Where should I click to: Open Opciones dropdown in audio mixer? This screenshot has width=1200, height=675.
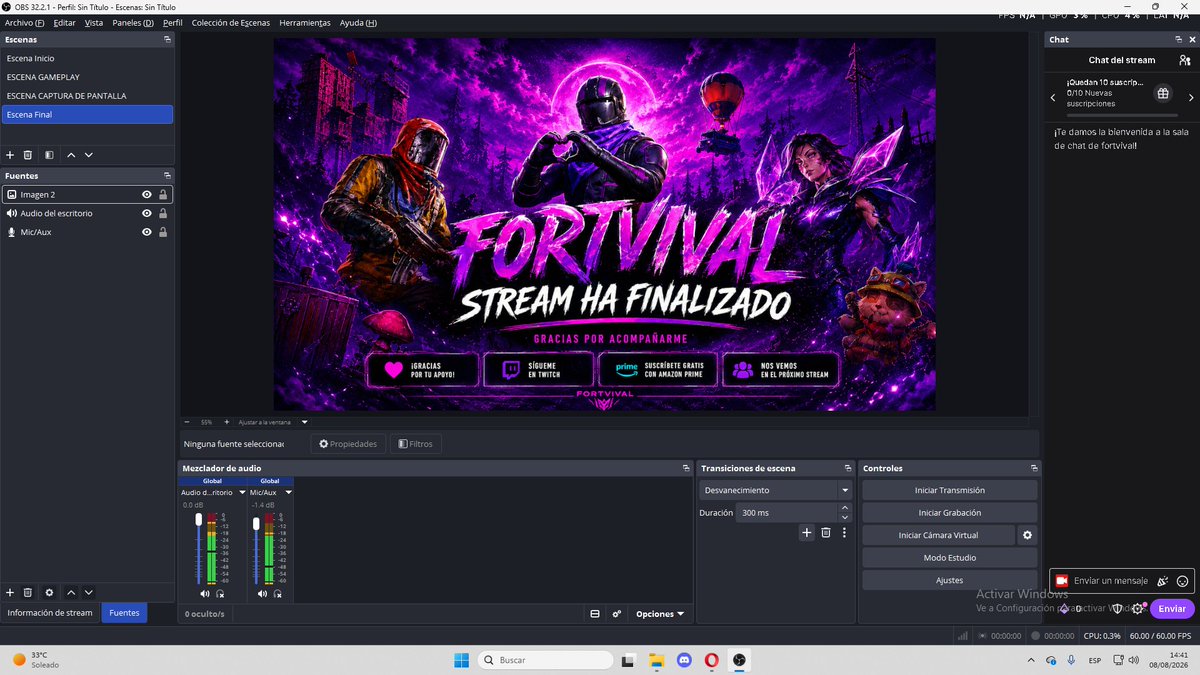click(x=661, y=614)
